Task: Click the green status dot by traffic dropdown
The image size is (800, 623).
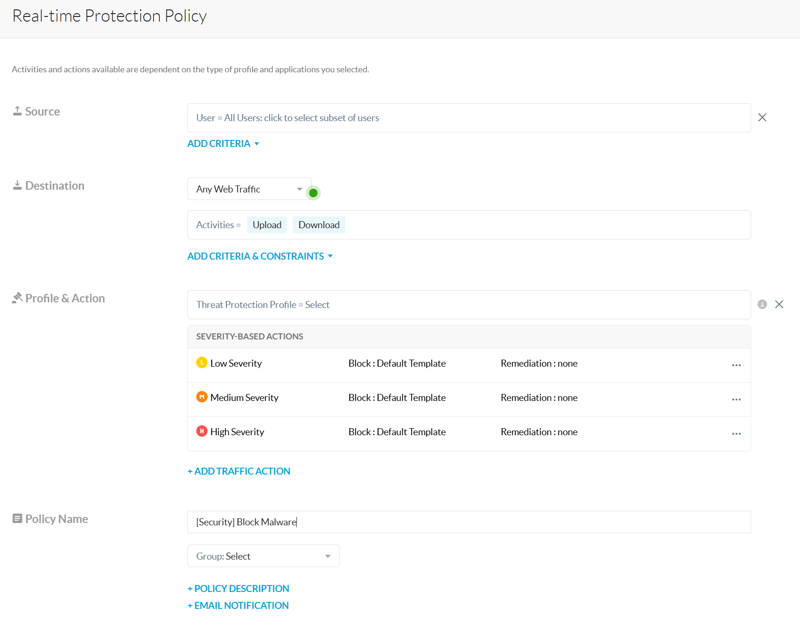Action: 313,193
